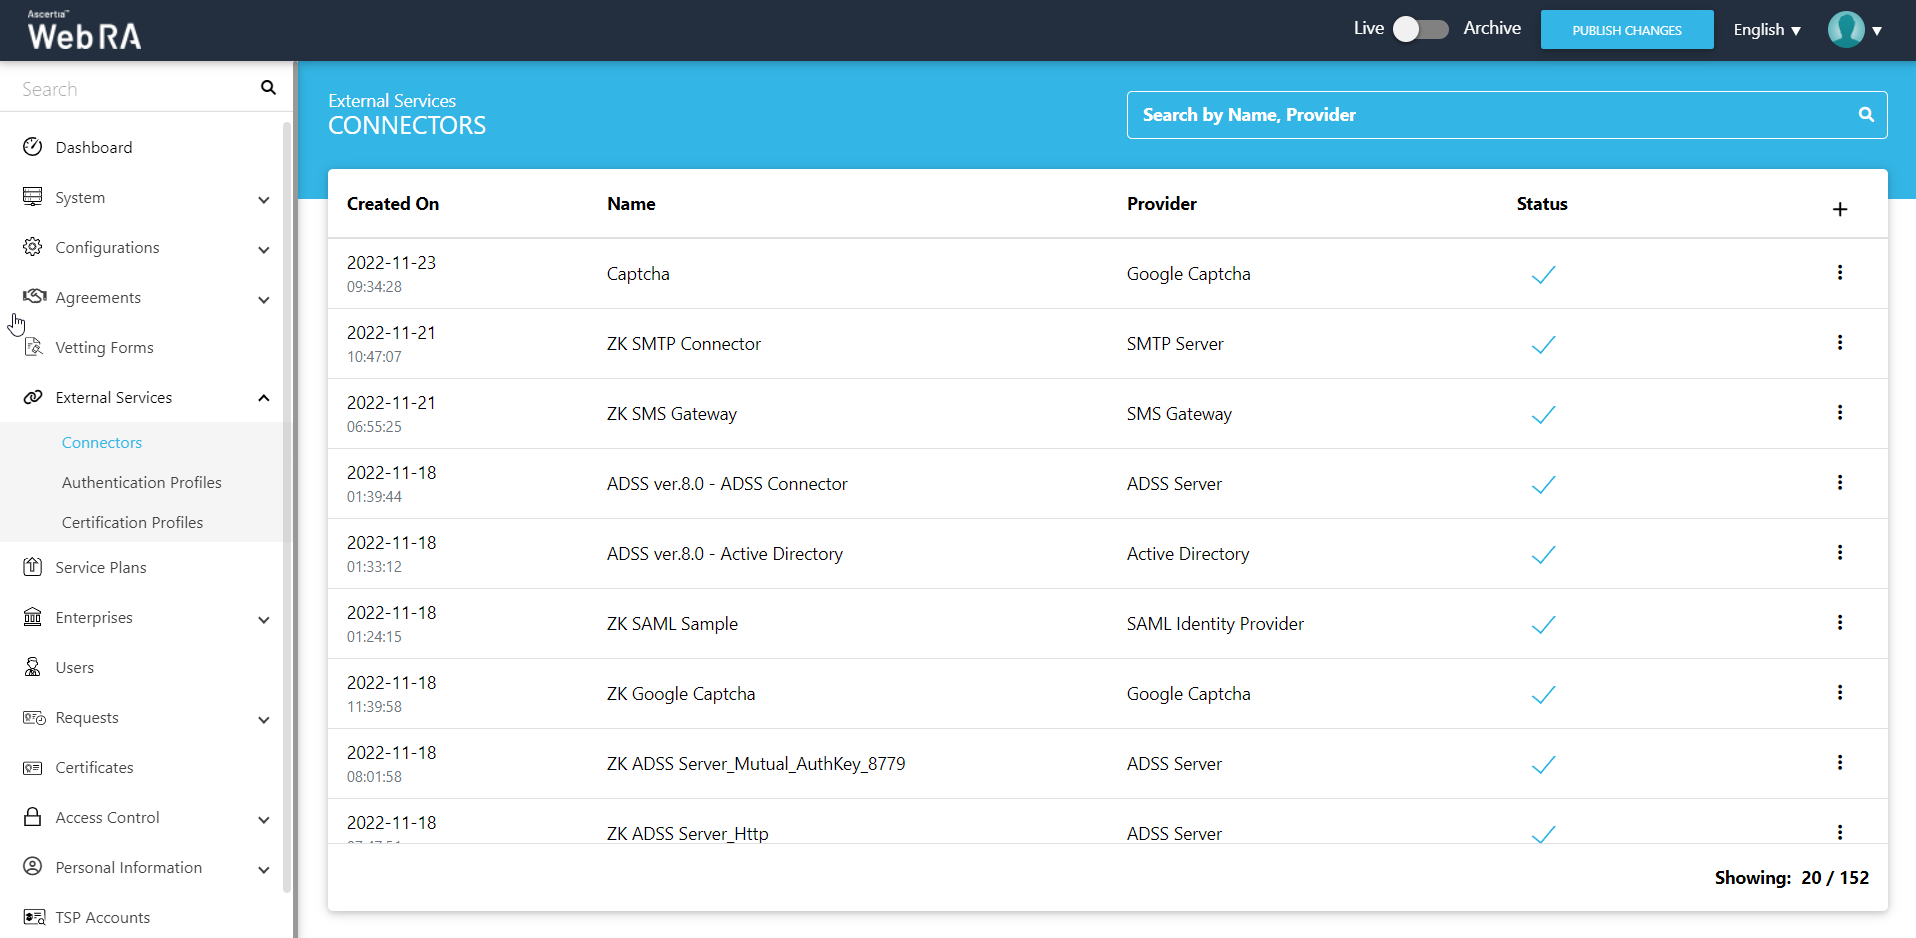Click status checkmark of Captcha row

click(1543, 274)
